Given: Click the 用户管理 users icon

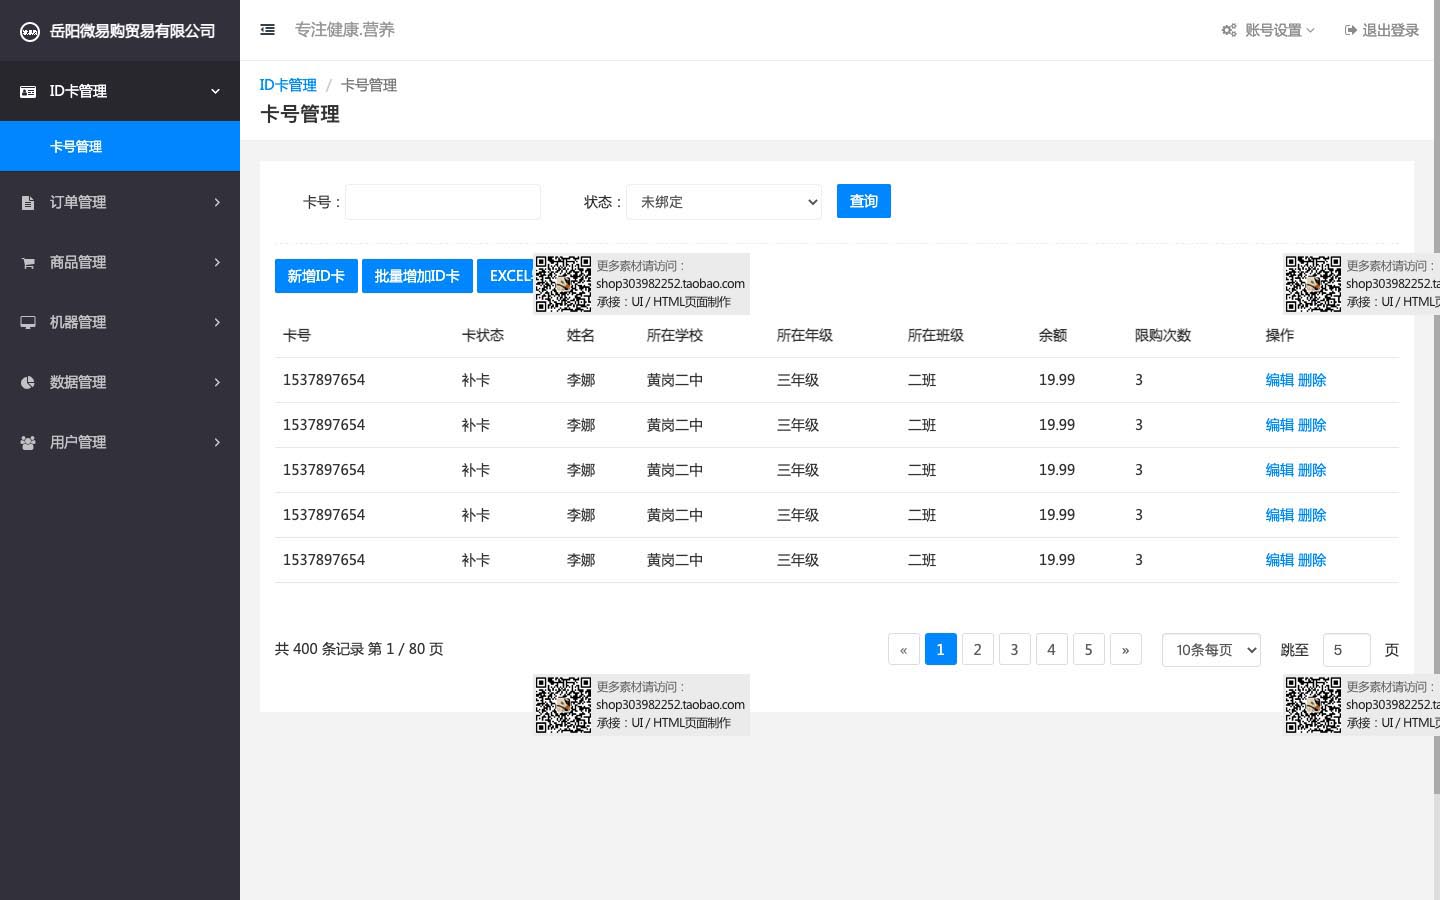Looking at the screenshot, I should (x=28, y=443).
